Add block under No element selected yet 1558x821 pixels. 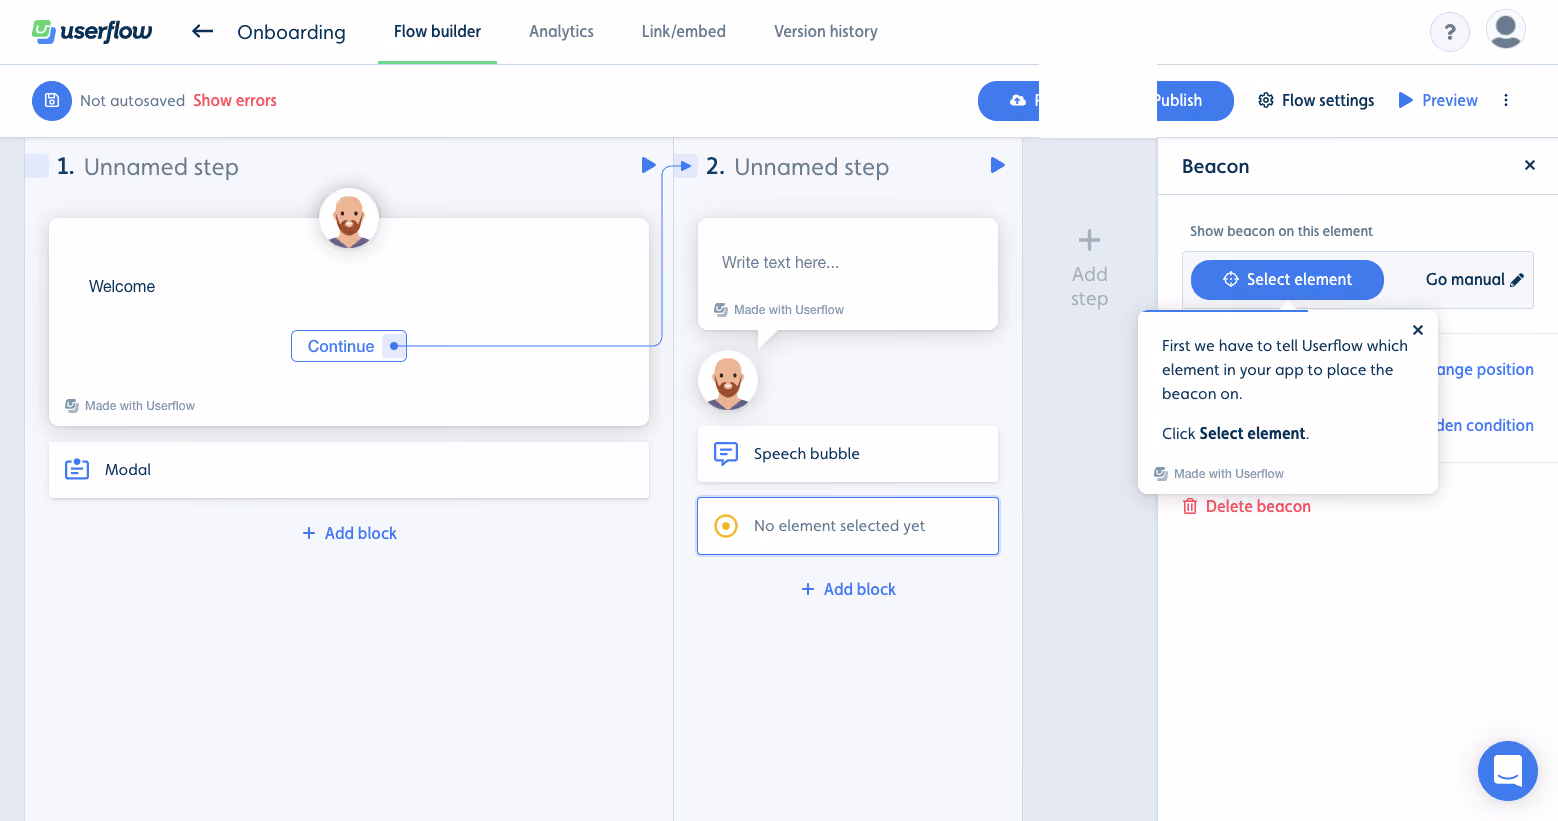(x=848, y=589)
